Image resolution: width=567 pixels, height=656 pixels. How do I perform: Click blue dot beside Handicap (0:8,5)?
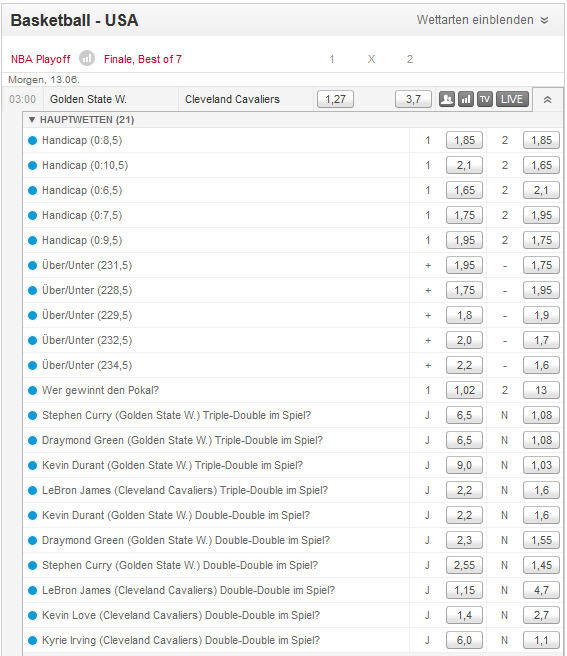coord(33,141)
